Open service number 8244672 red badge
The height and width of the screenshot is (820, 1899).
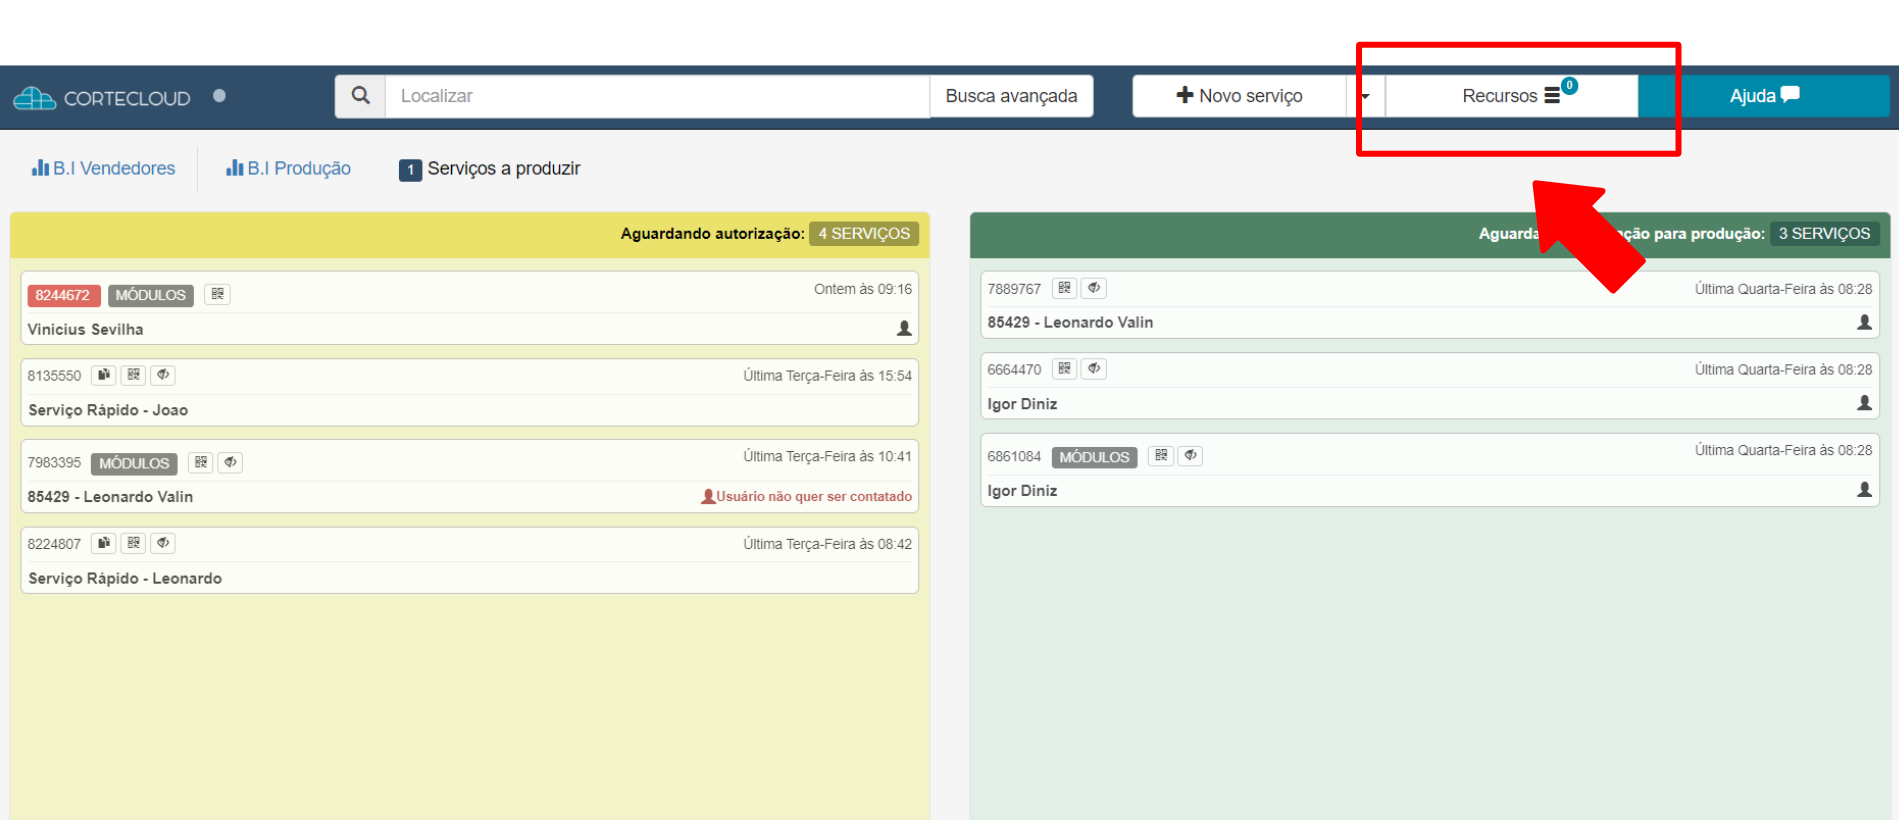tap(63, 295)
